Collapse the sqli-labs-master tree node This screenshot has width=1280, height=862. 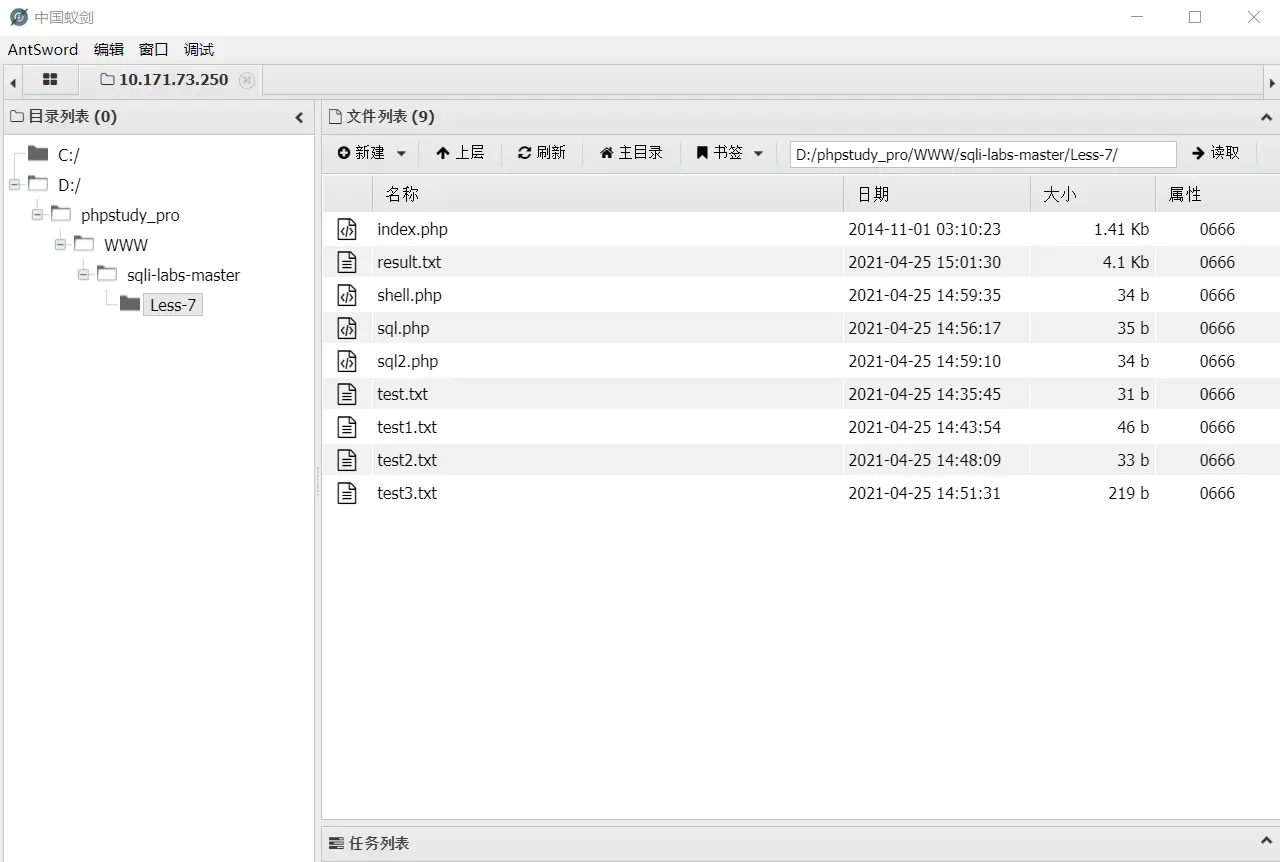(84, 275)
